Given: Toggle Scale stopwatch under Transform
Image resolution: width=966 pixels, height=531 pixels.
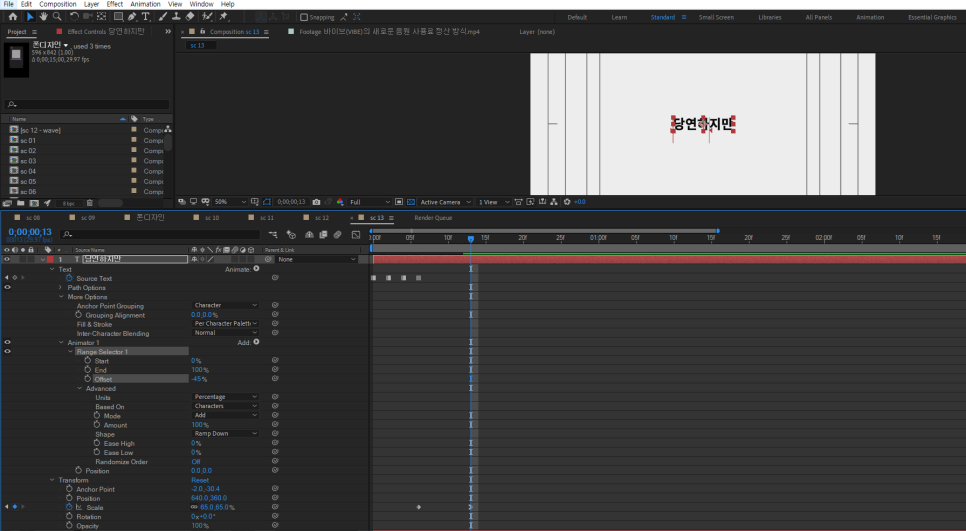Looking at the screenshot, I should (69, 507).
